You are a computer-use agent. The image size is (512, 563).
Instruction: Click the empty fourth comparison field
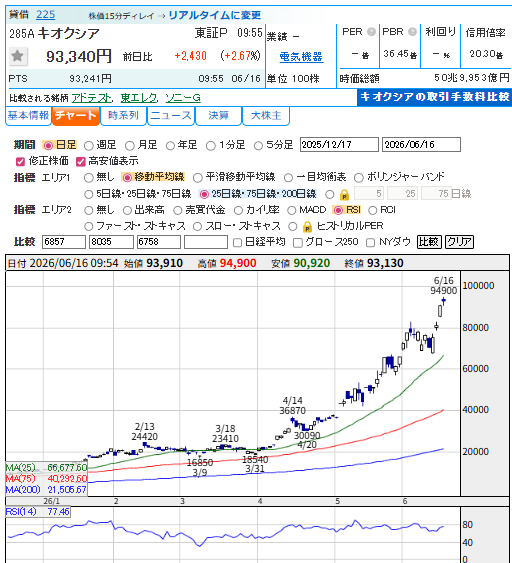tap(206, 242)
